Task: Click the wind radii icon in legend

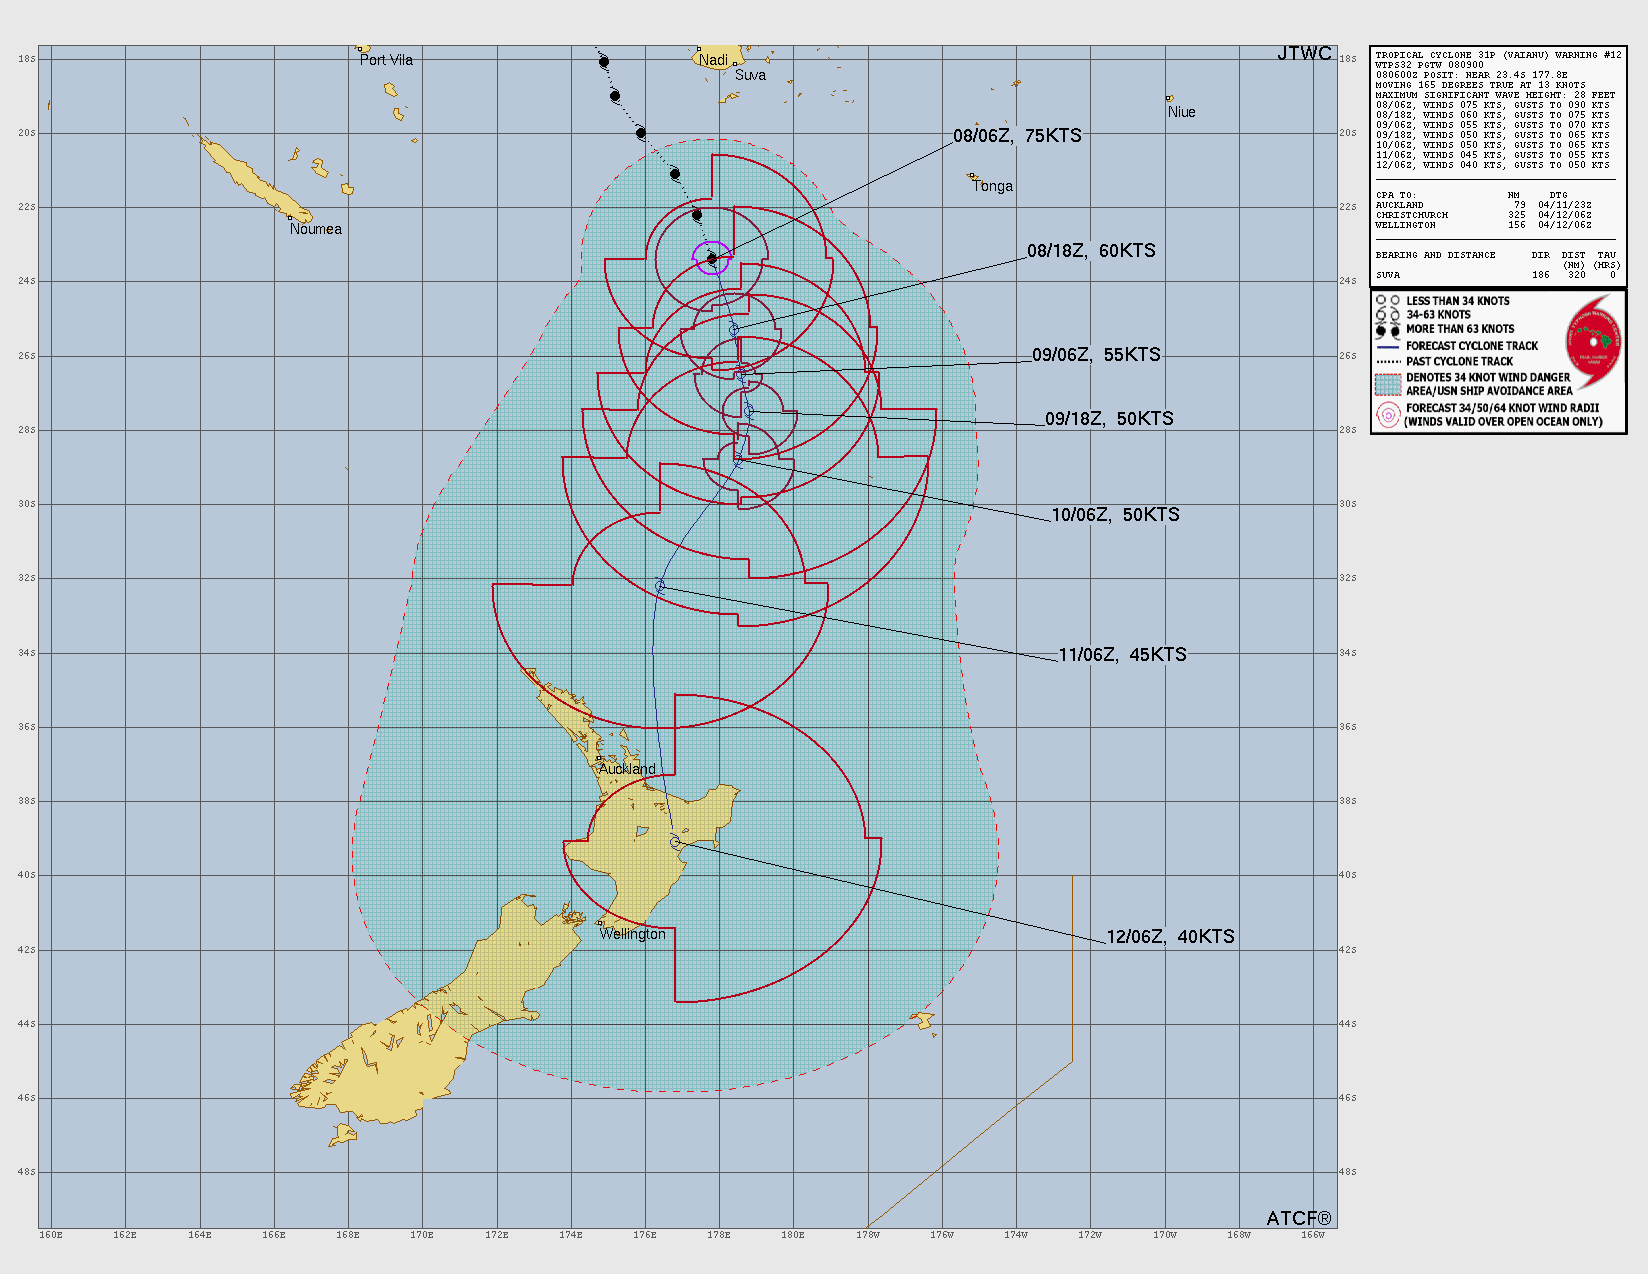Action: tap(1388, 415)
